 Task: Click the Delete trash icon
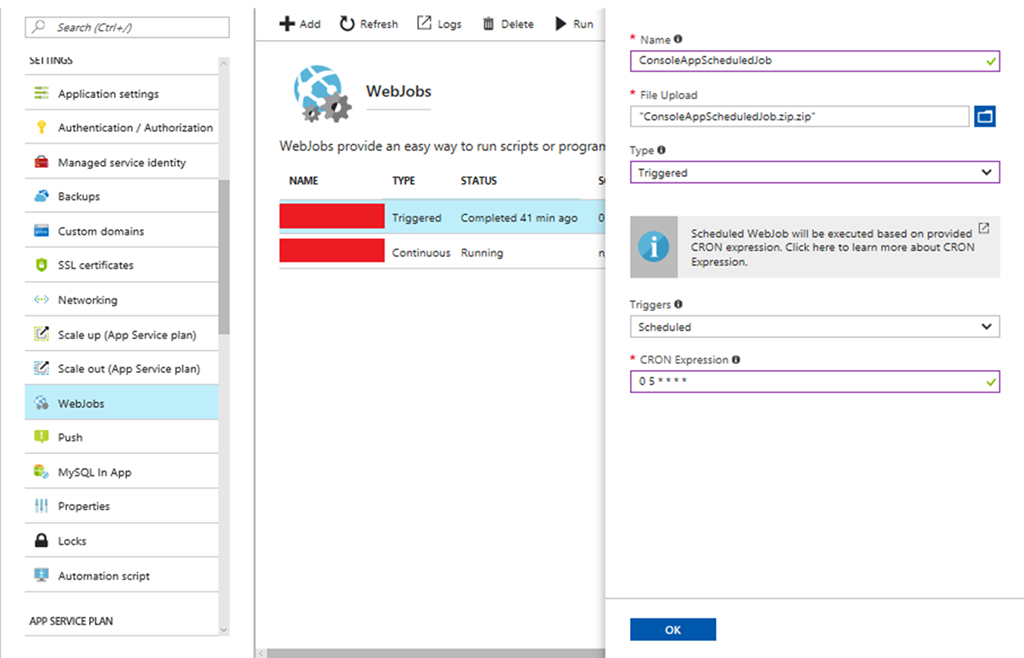click(x=489, y=24)
